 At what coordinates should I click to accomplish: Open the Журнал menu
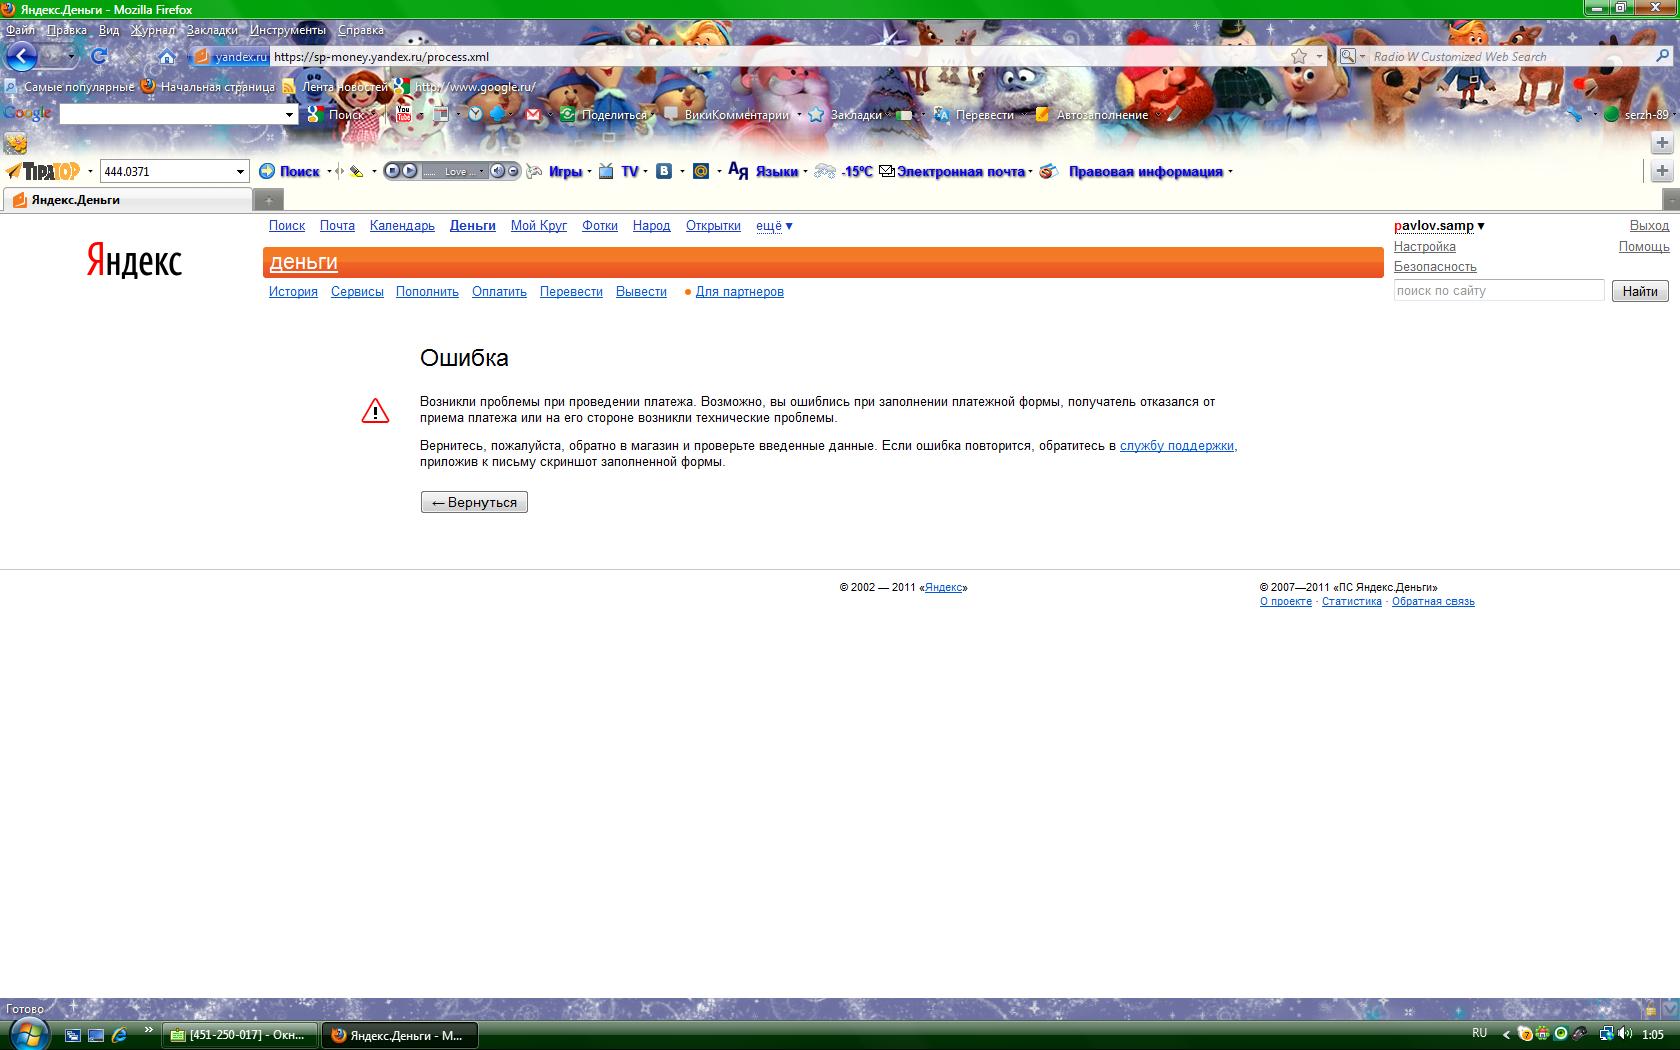pyautogui.click(x=153, y=30)
